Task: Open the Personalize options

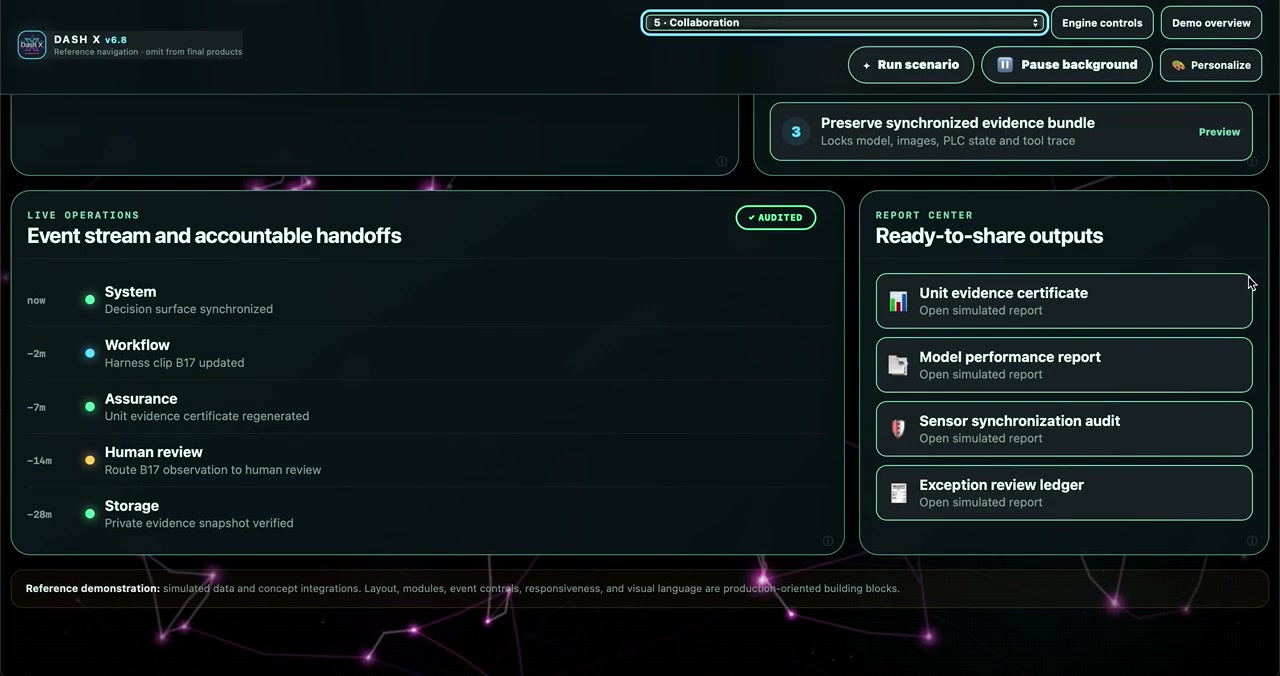Action: (x=1211, y=65)
